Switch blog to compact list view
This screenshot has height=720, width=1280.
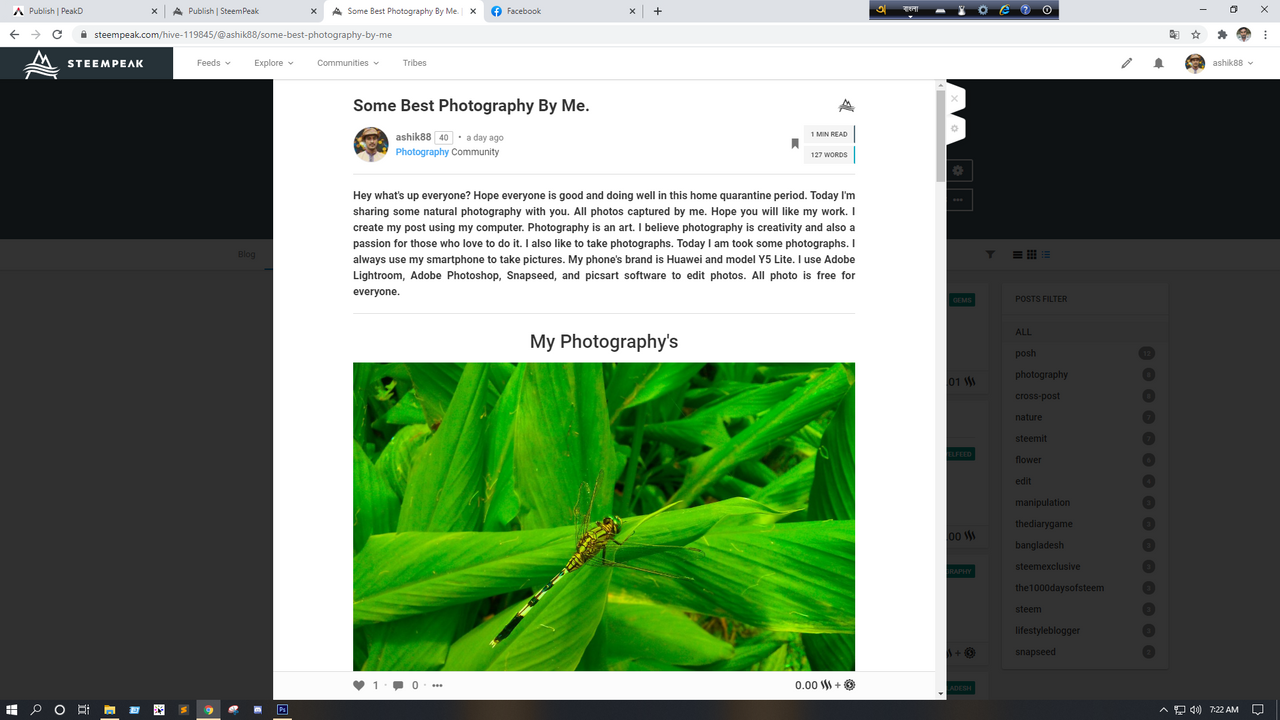tap(1018, 255)
